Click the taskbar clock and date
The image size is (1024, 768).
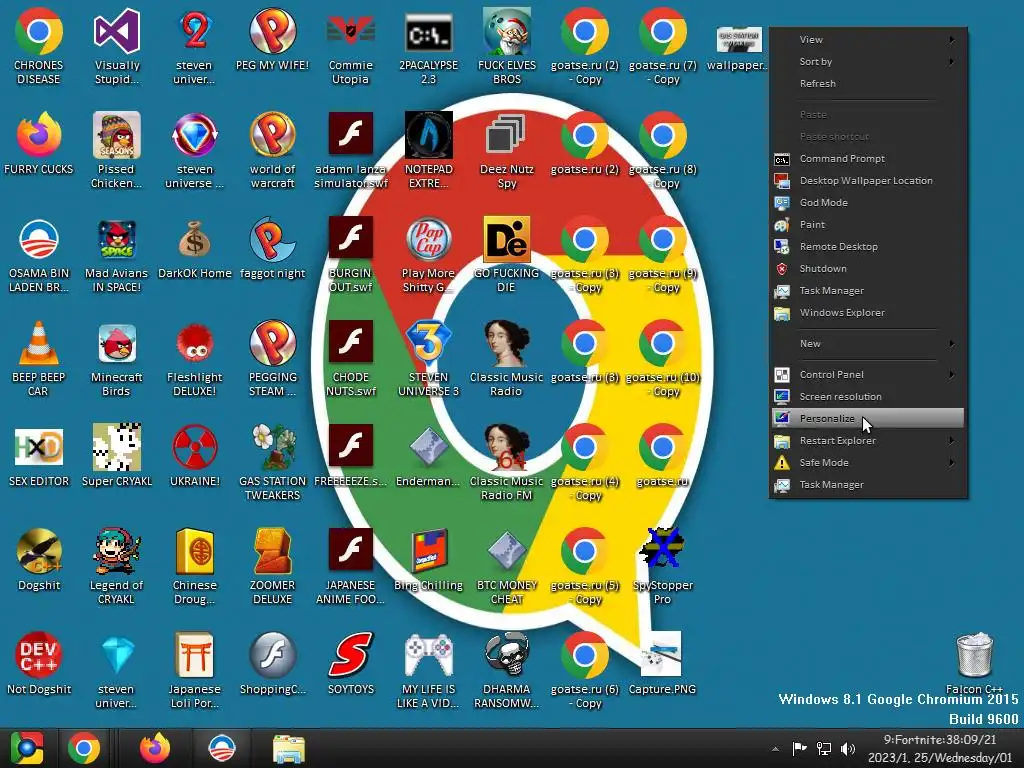click(x=940, y=749)
